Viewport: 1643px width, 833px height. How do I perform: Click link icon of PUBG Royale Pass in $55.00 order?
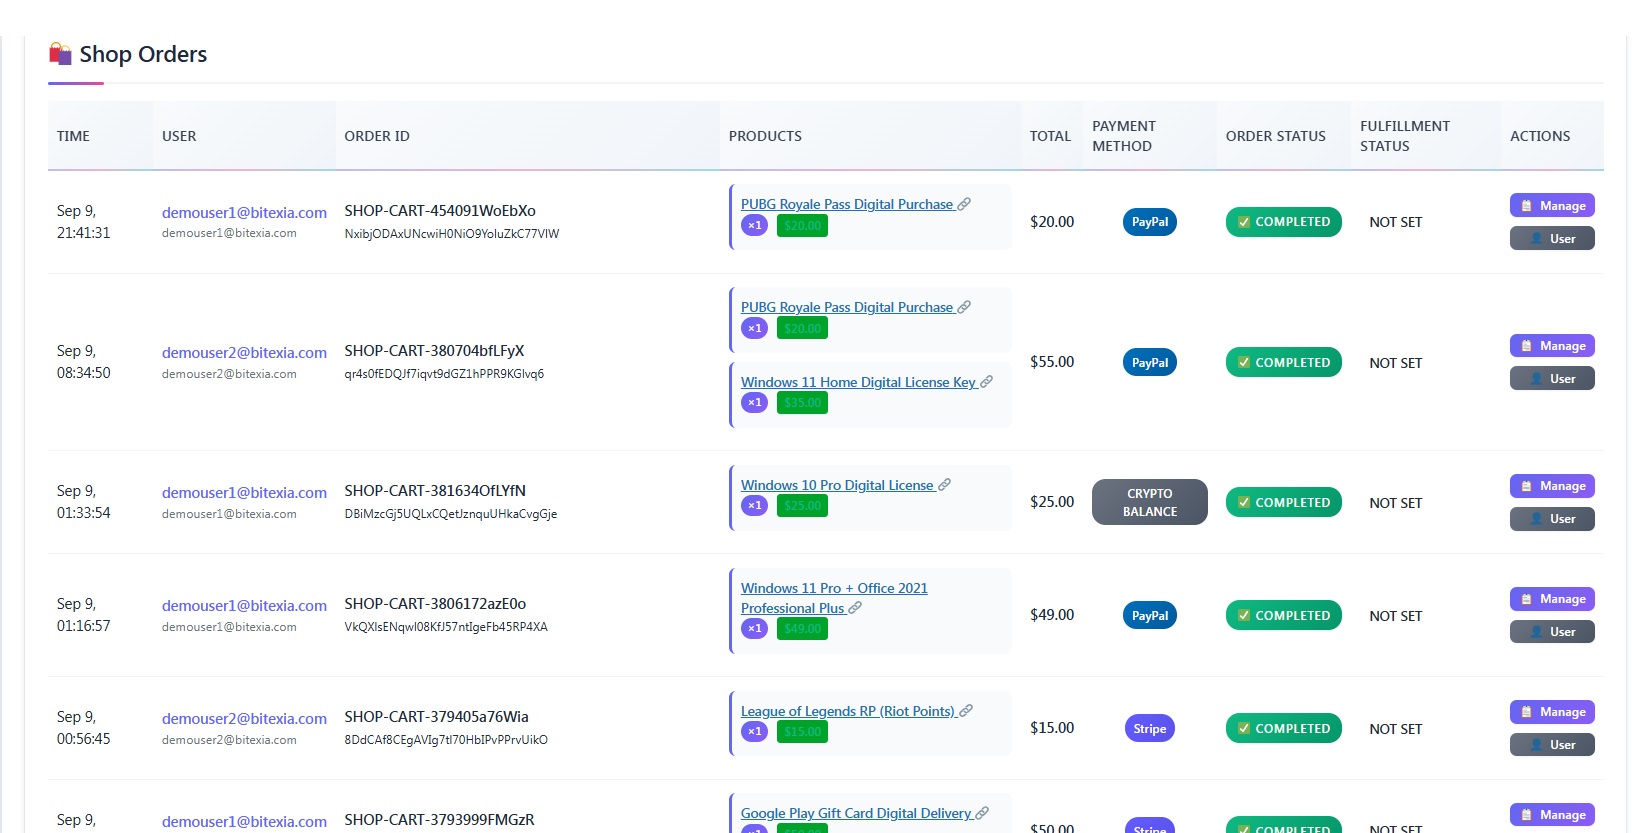(964, 307)
